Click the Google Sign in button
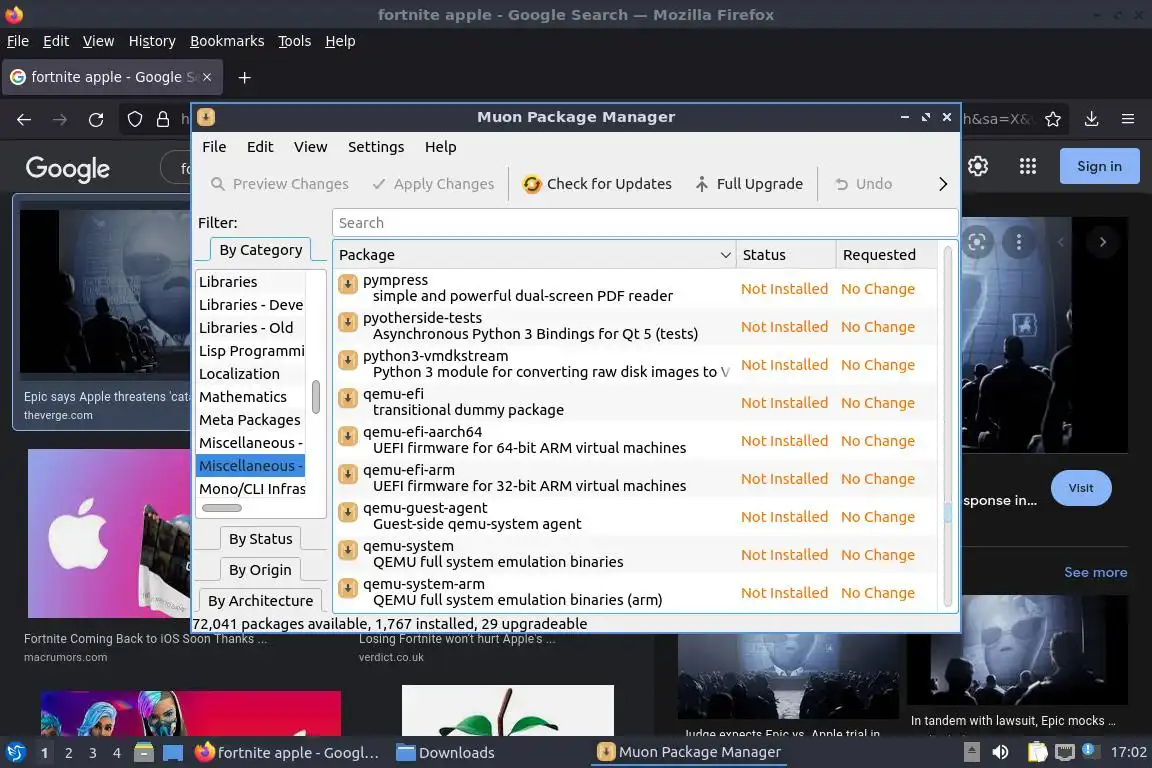This screenshot has width=1152, height=768. (x=1099, y=166)
